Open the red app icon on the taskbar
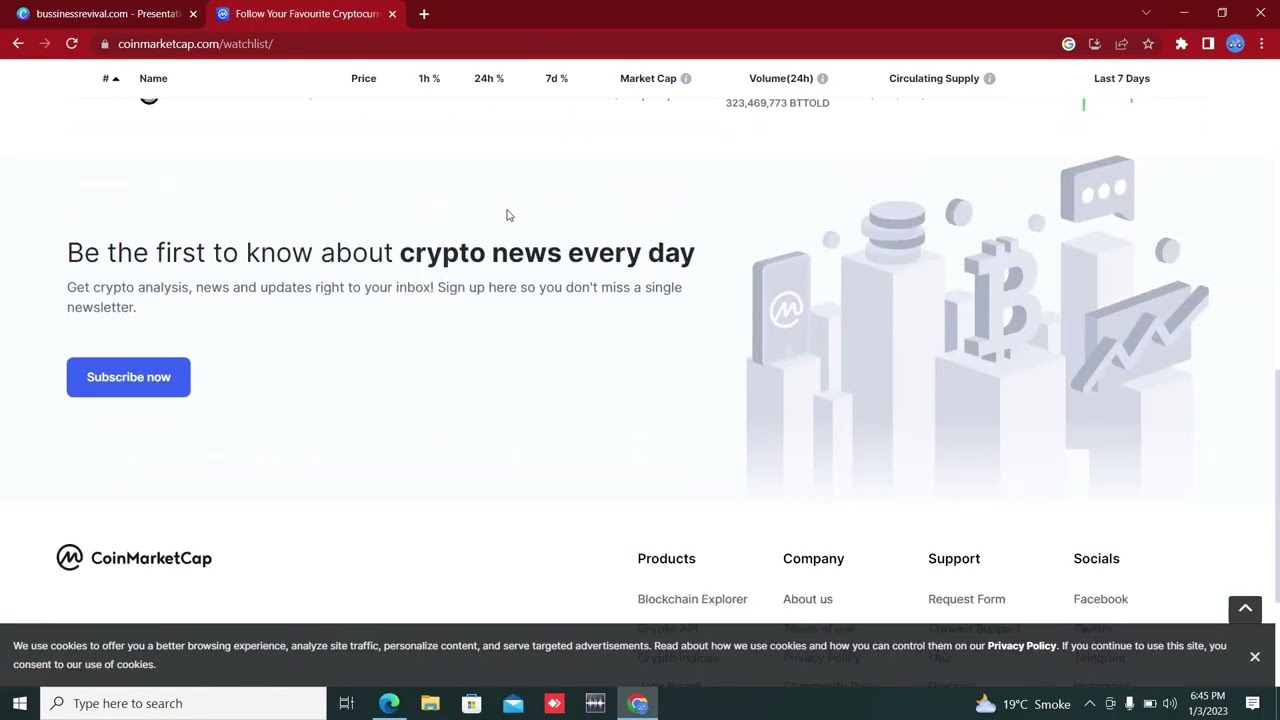 [554, 703]
